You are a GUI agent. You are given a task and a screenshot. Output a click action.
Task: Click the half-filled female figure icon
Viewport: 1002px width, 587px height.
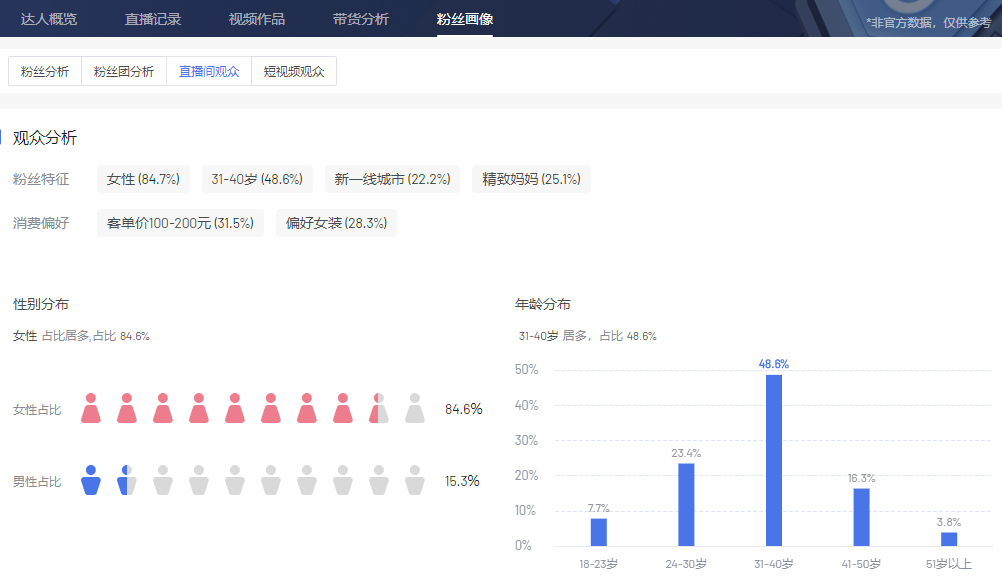pyautogui.click(x=379, y=408)
